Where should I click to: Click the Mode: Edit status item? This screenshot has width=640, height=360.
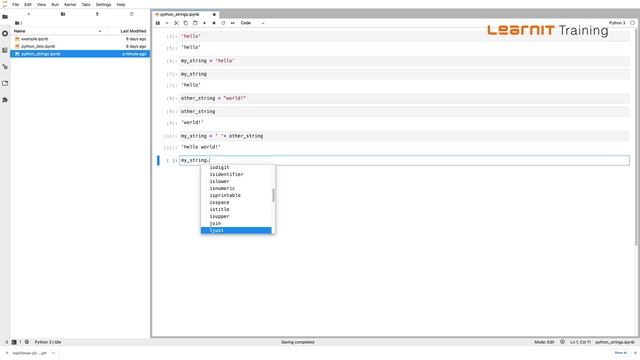point(544,342)
